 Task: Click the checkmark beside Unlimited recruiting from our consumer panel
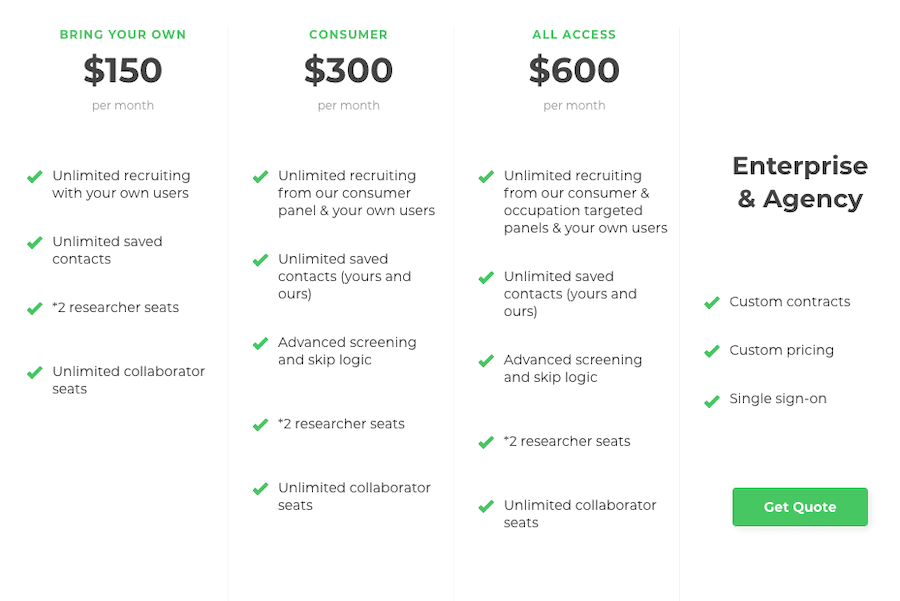tap(260, 176)
